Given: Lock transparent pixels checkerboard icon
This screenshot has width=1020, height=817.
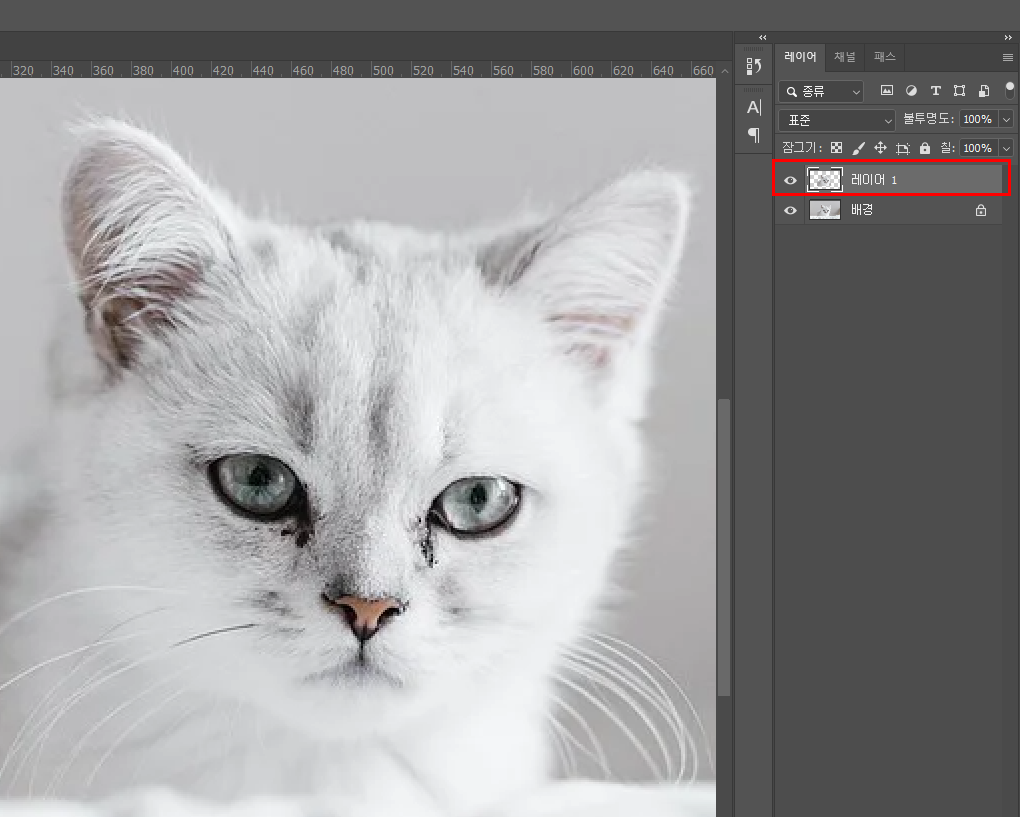Looking at the screenshot, I should click(x=837, y=148).
